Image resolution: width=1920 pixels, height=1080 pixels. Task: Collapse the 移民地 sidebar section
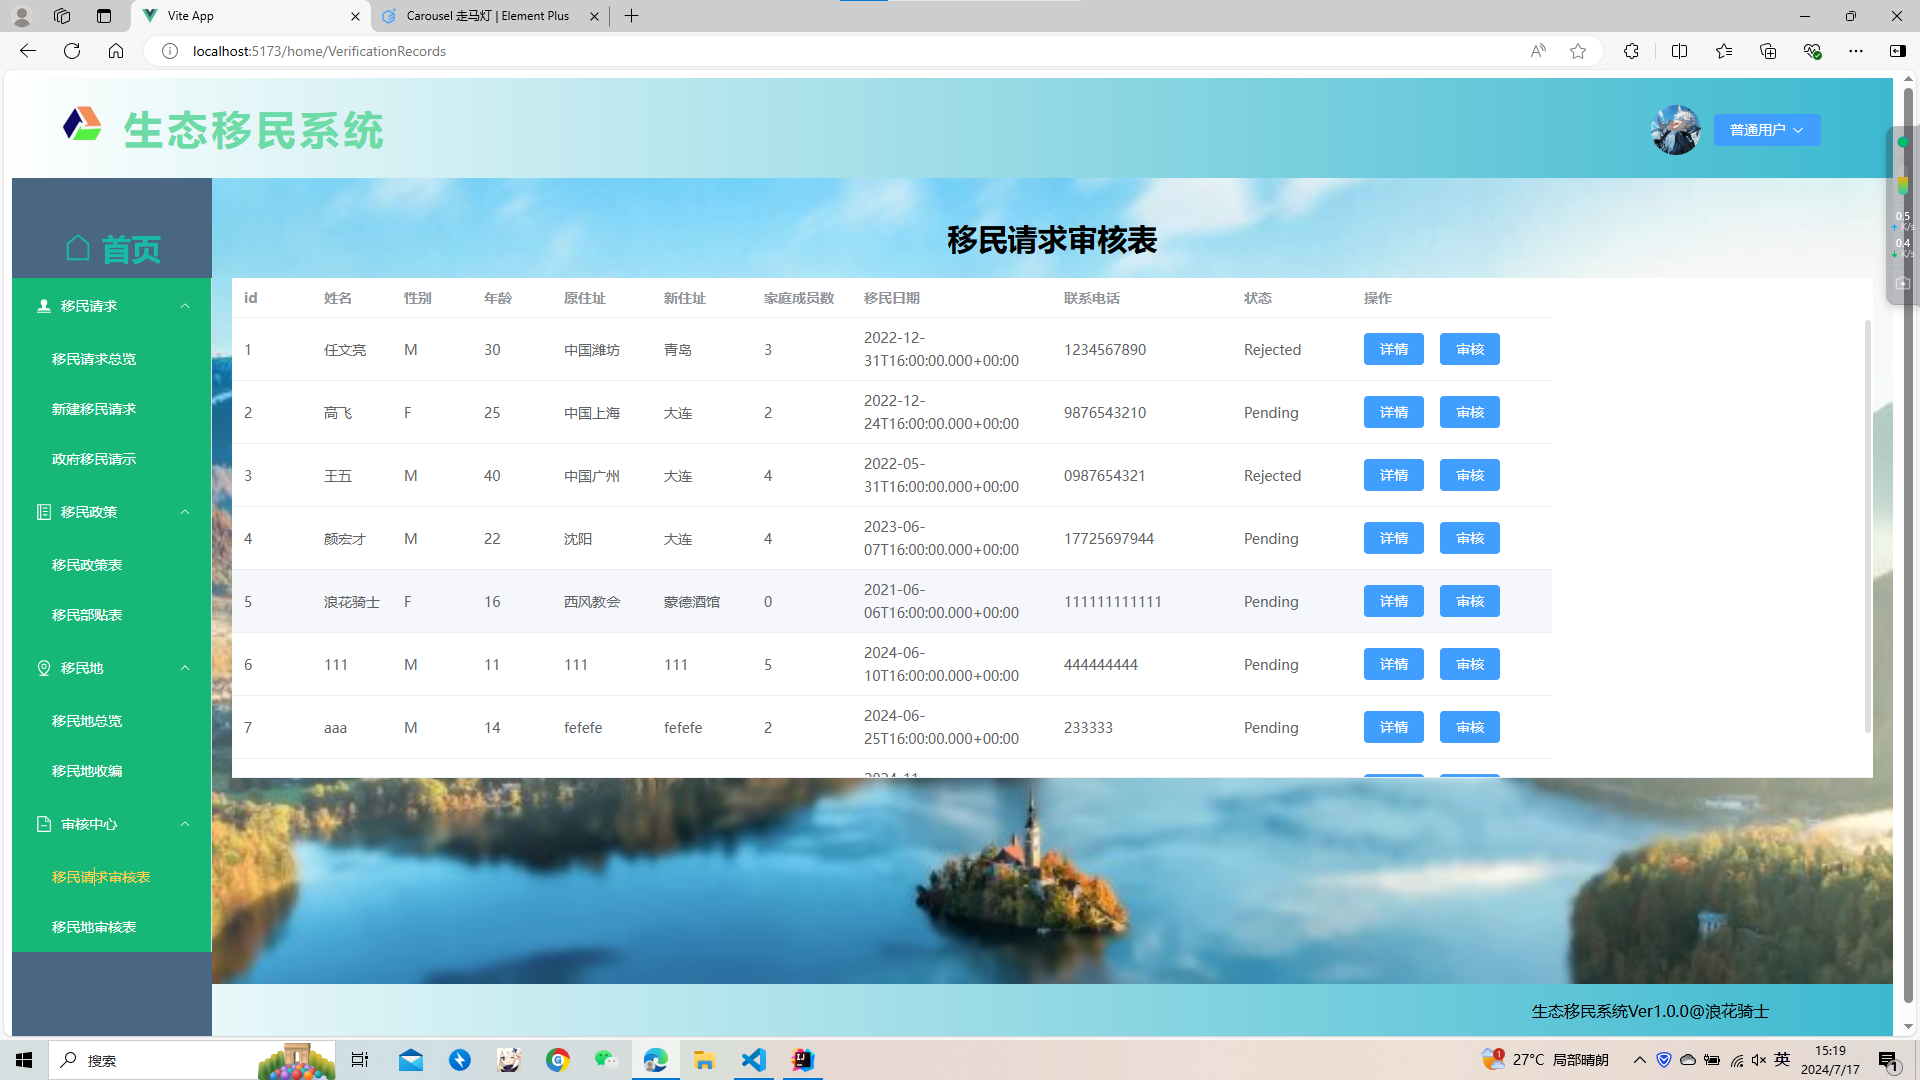tap(112, 668)
